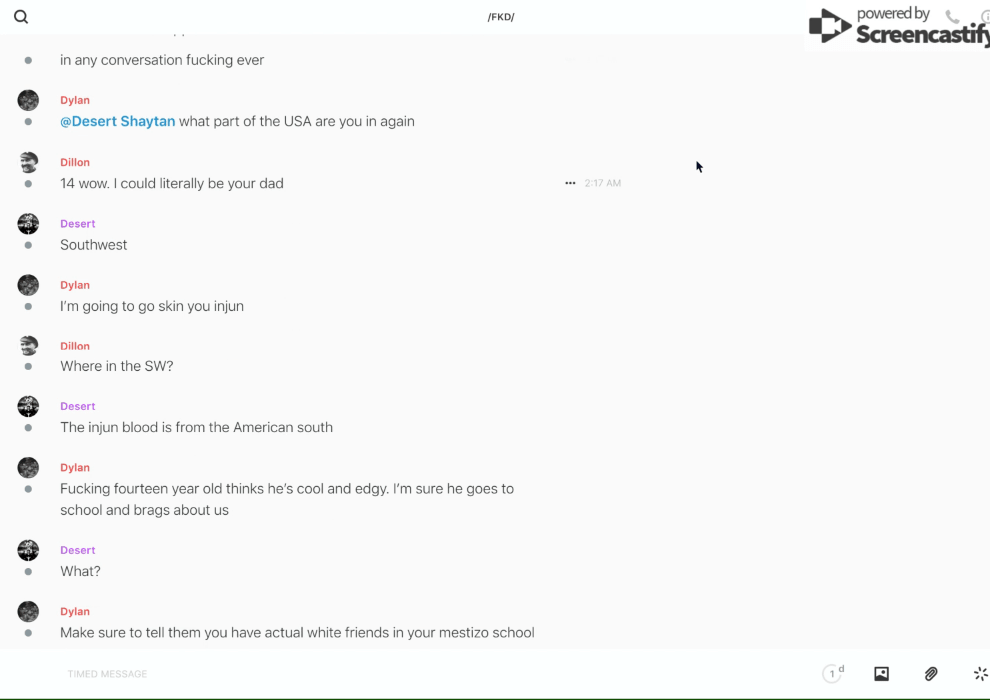Screen dimensions: 990x700
Task: Click the status dot beside "What?" message
Action: click(x=28, y=572)
